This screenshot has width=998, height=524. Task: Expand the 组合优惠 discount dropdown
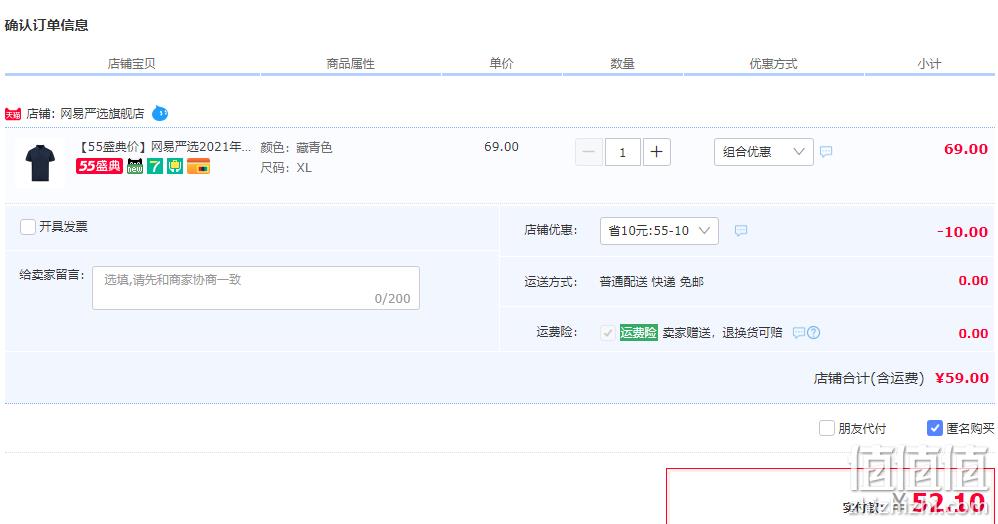click(764, 152)
